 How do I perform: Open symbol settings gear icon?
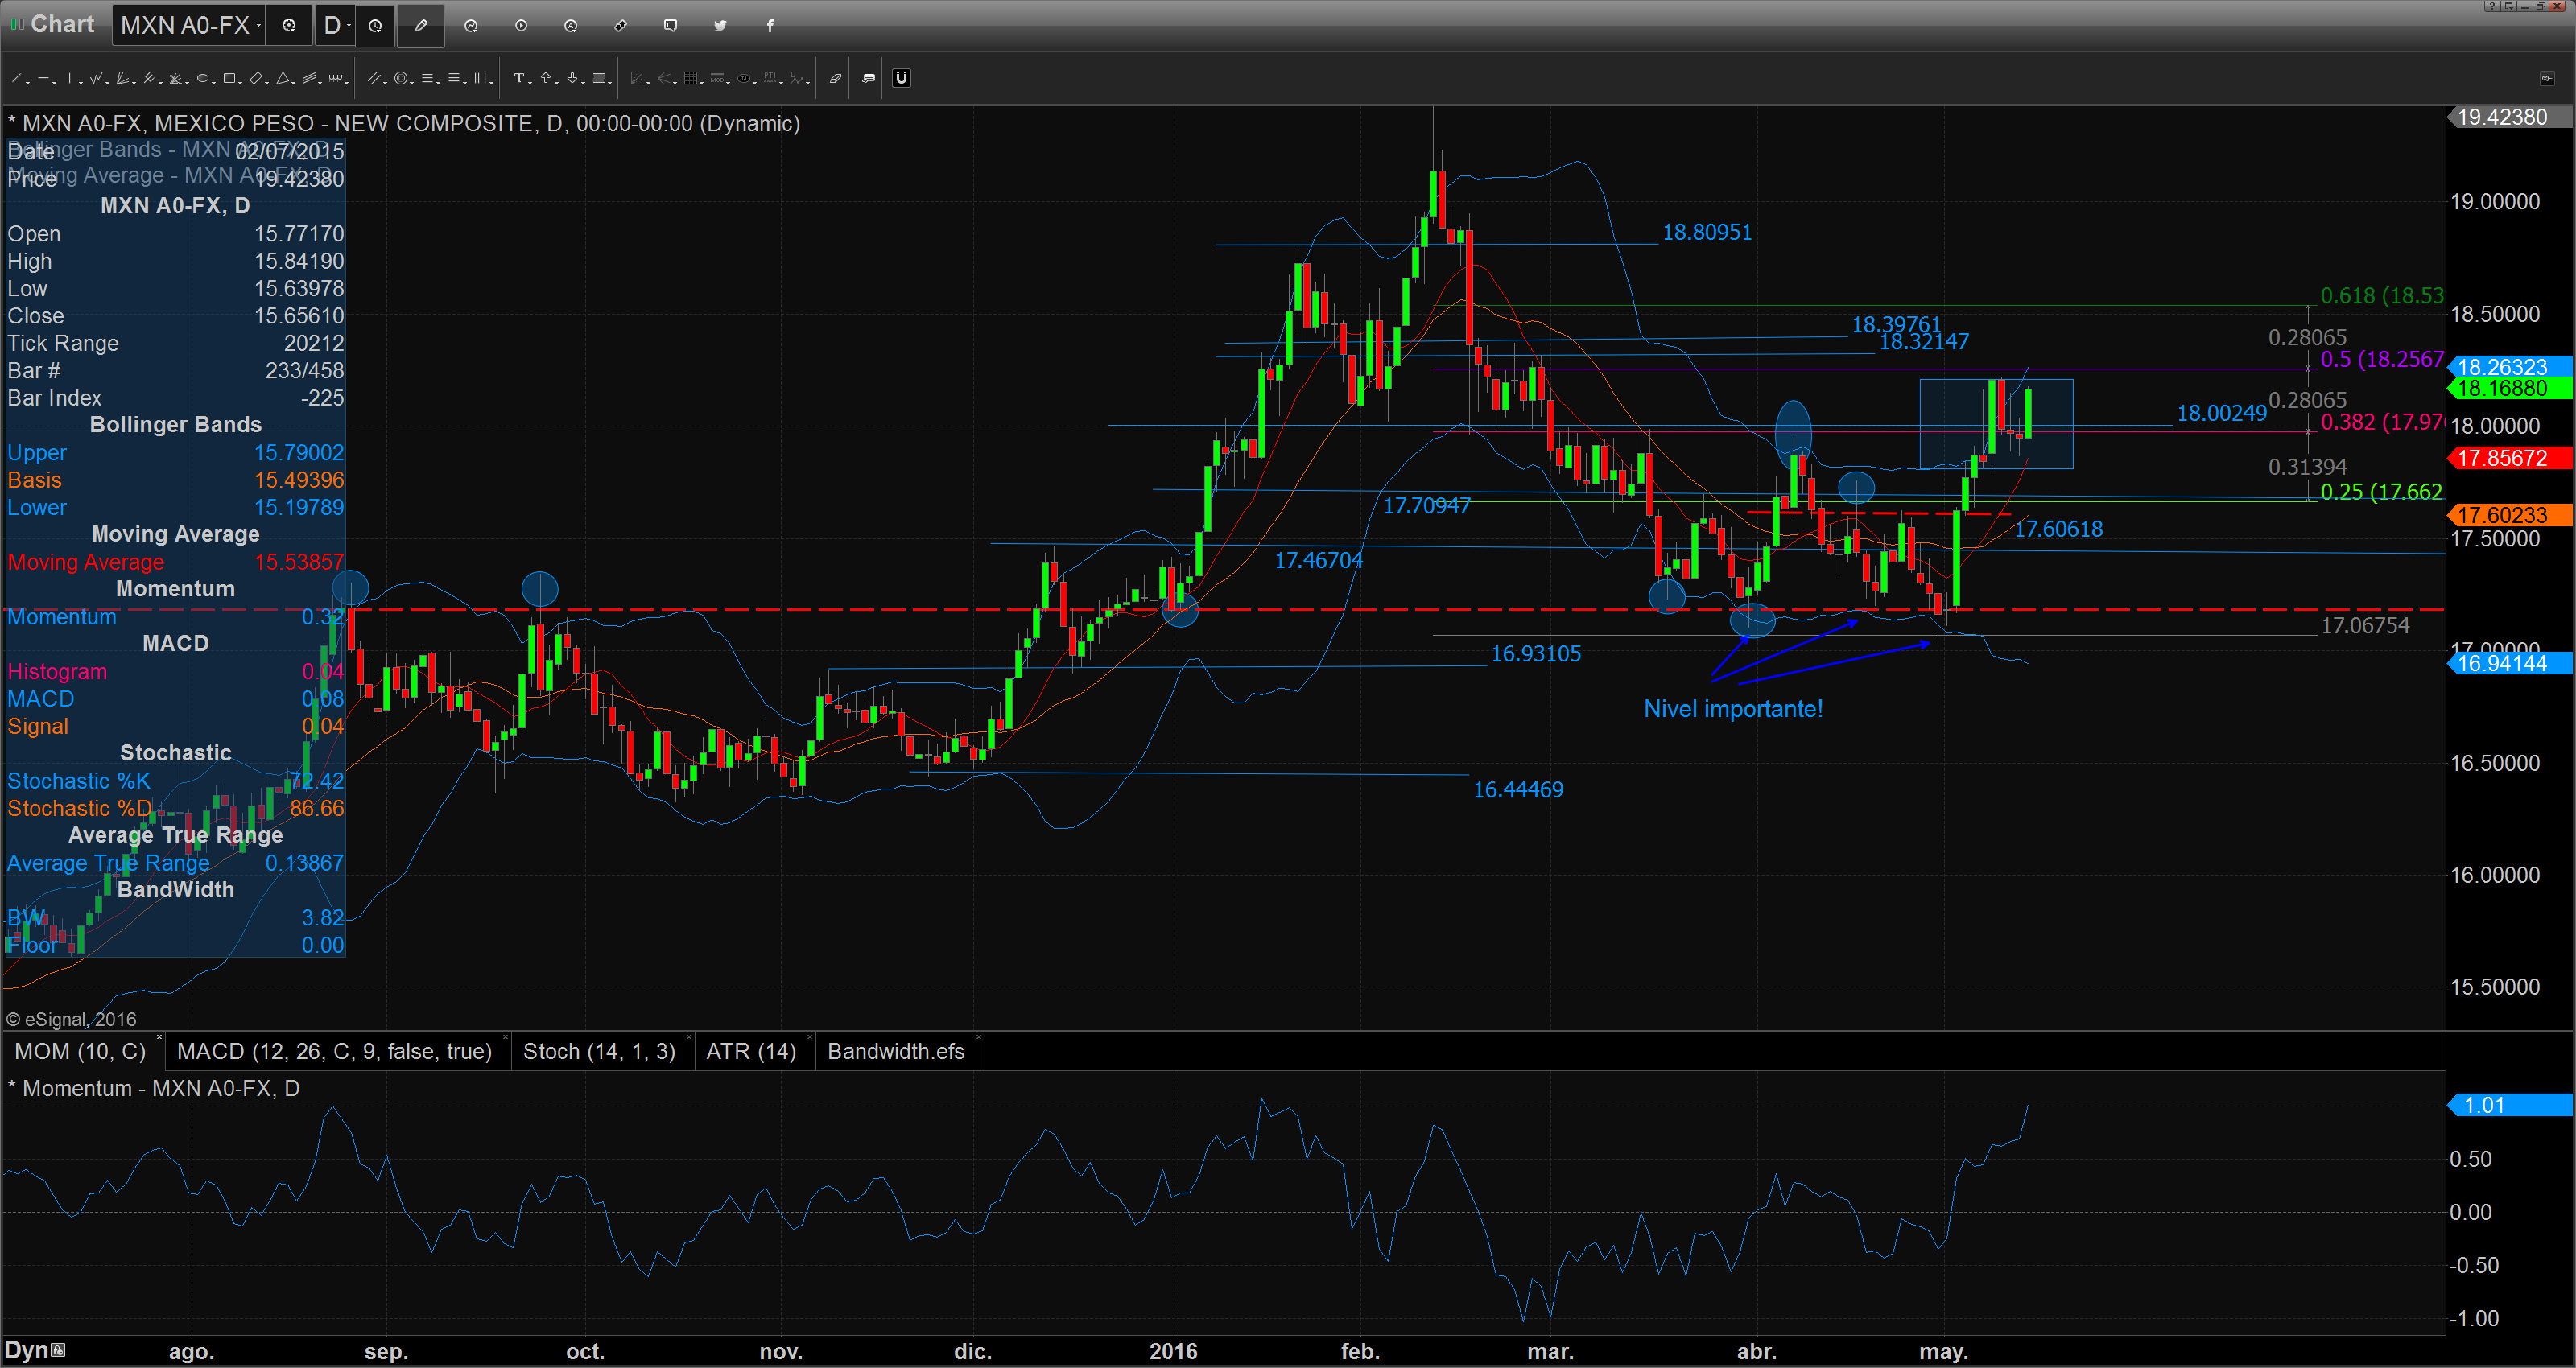(x=289, y=25)
